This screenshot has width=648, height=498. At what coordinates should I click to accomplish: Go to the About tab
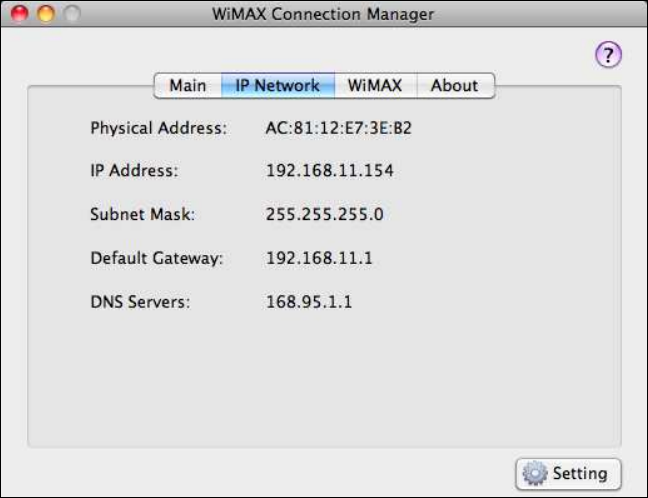[x=454, y=85]
